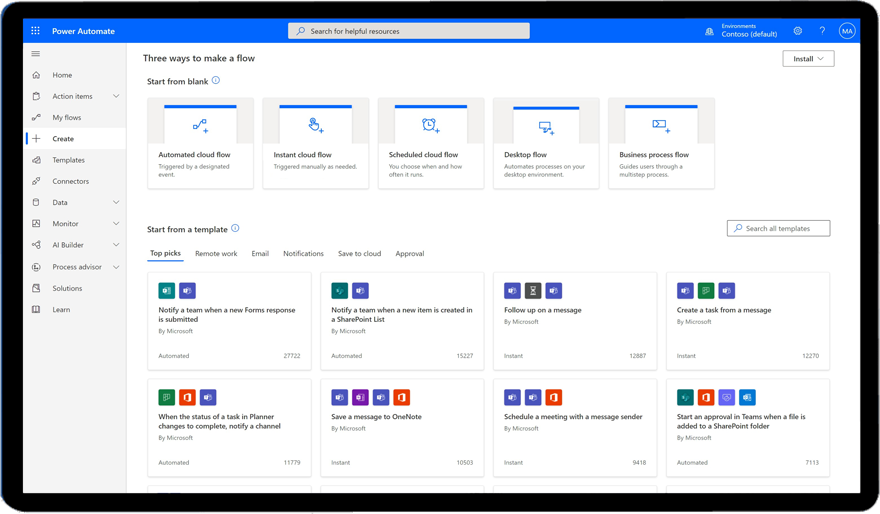This screenshot has height=514, width=880.
Task: Click the Business process flow icon
Action: coord(661,126)
